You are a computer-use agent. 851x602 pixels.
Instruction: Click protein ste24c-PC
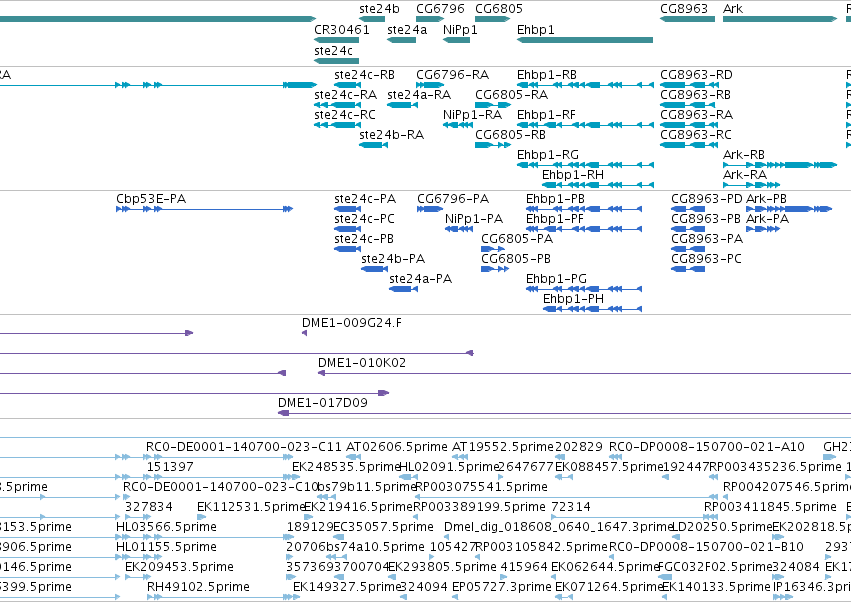[348, 229]
